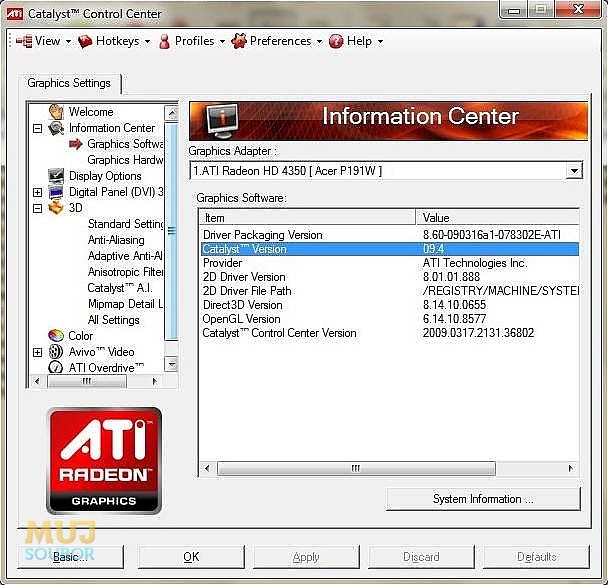Viewport: 608px width, 585px height.
Task: Open the Hotkeys dropdown arrow
Action: (148, 41)
